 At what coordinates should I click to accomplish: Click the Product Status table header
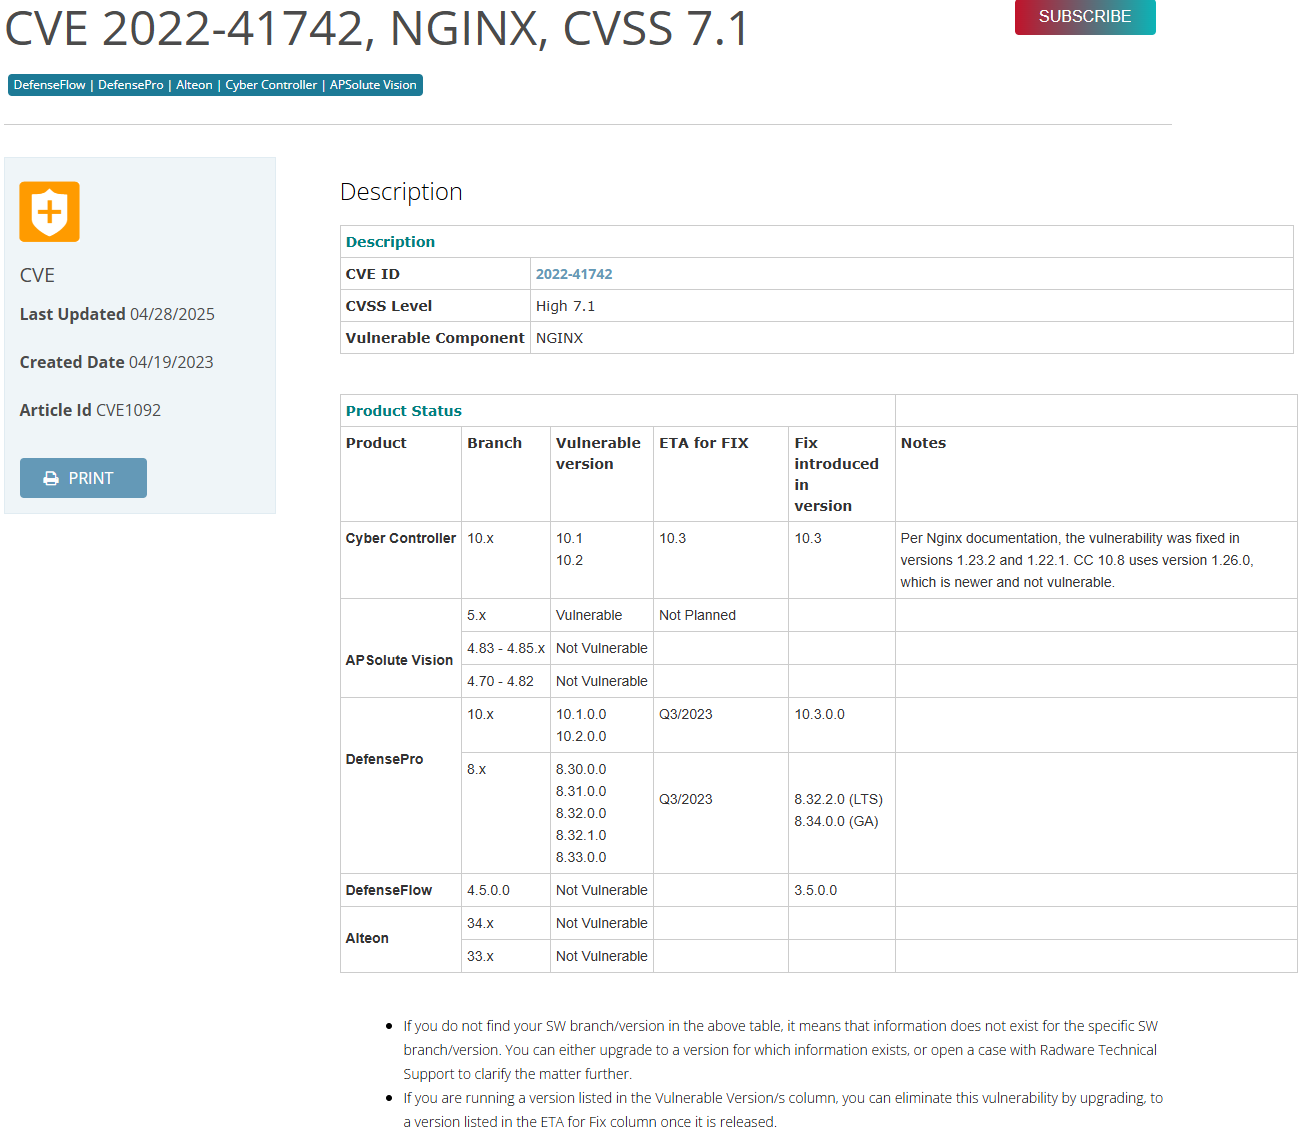coord(404,411)
